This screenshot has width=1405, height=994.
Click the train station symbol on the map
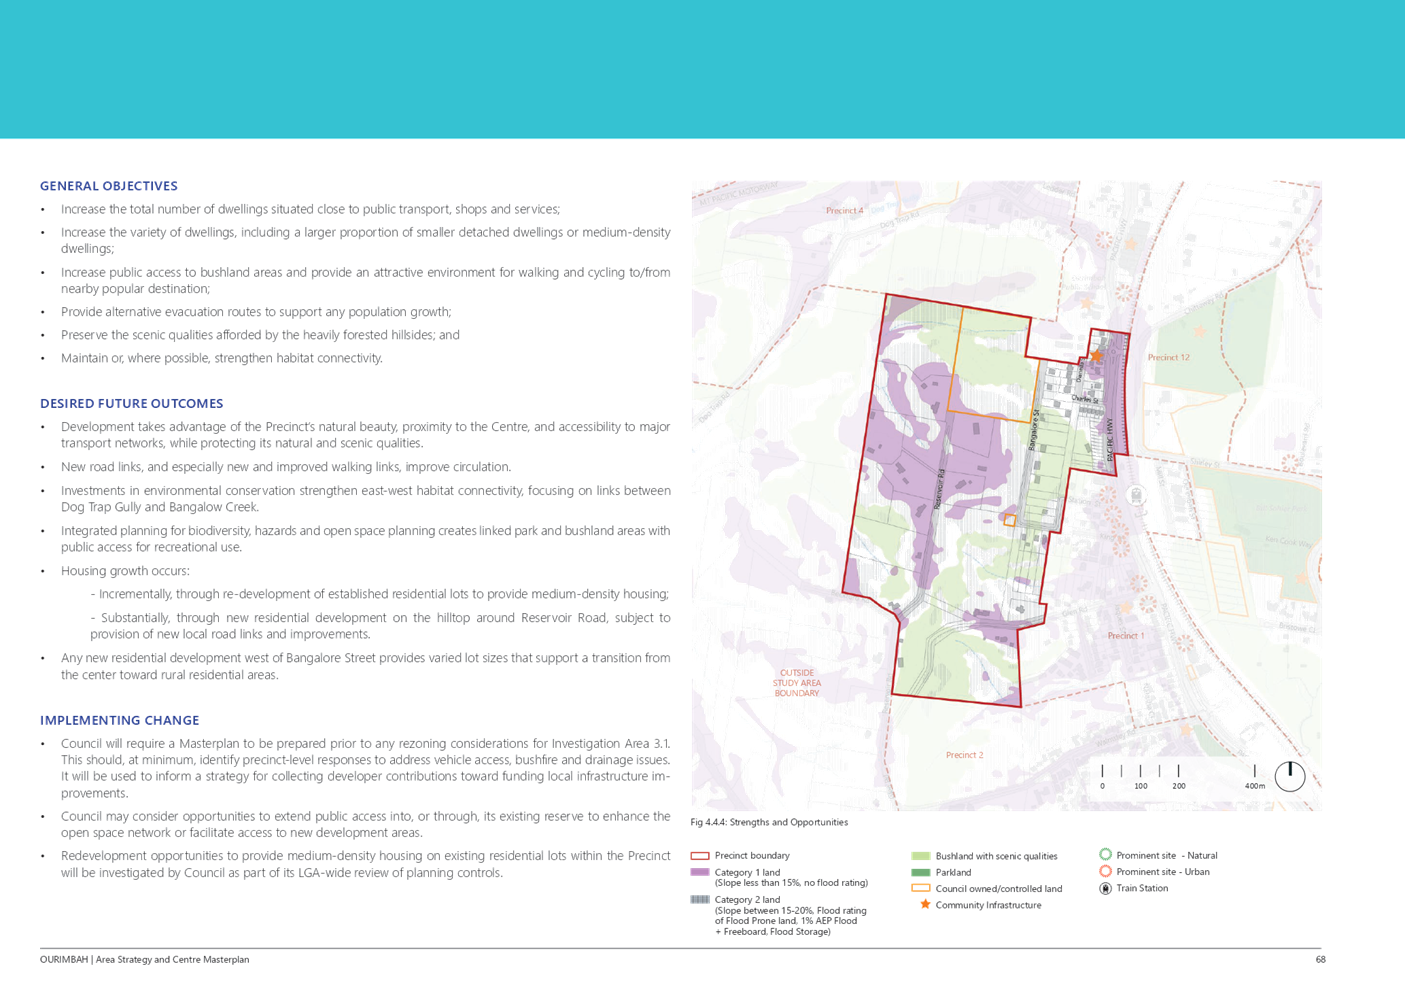[1136, 495]
